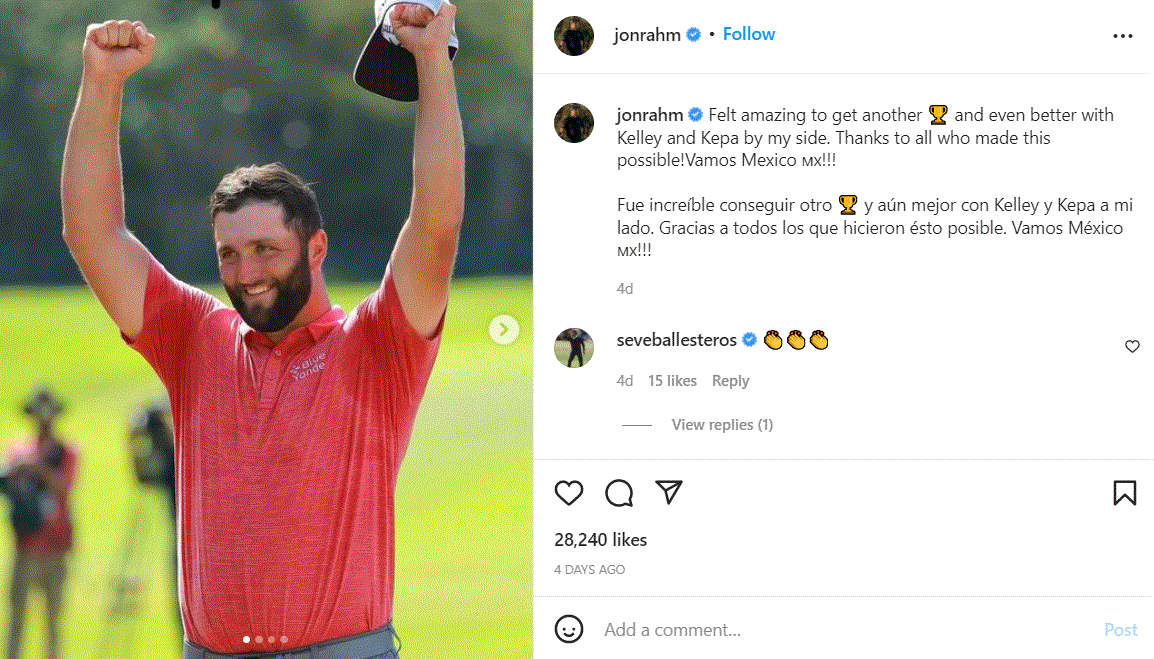This screenshot has height=659, width=1154.
Task: Jump to second photo carousel dot
Action: pos(259,639)
